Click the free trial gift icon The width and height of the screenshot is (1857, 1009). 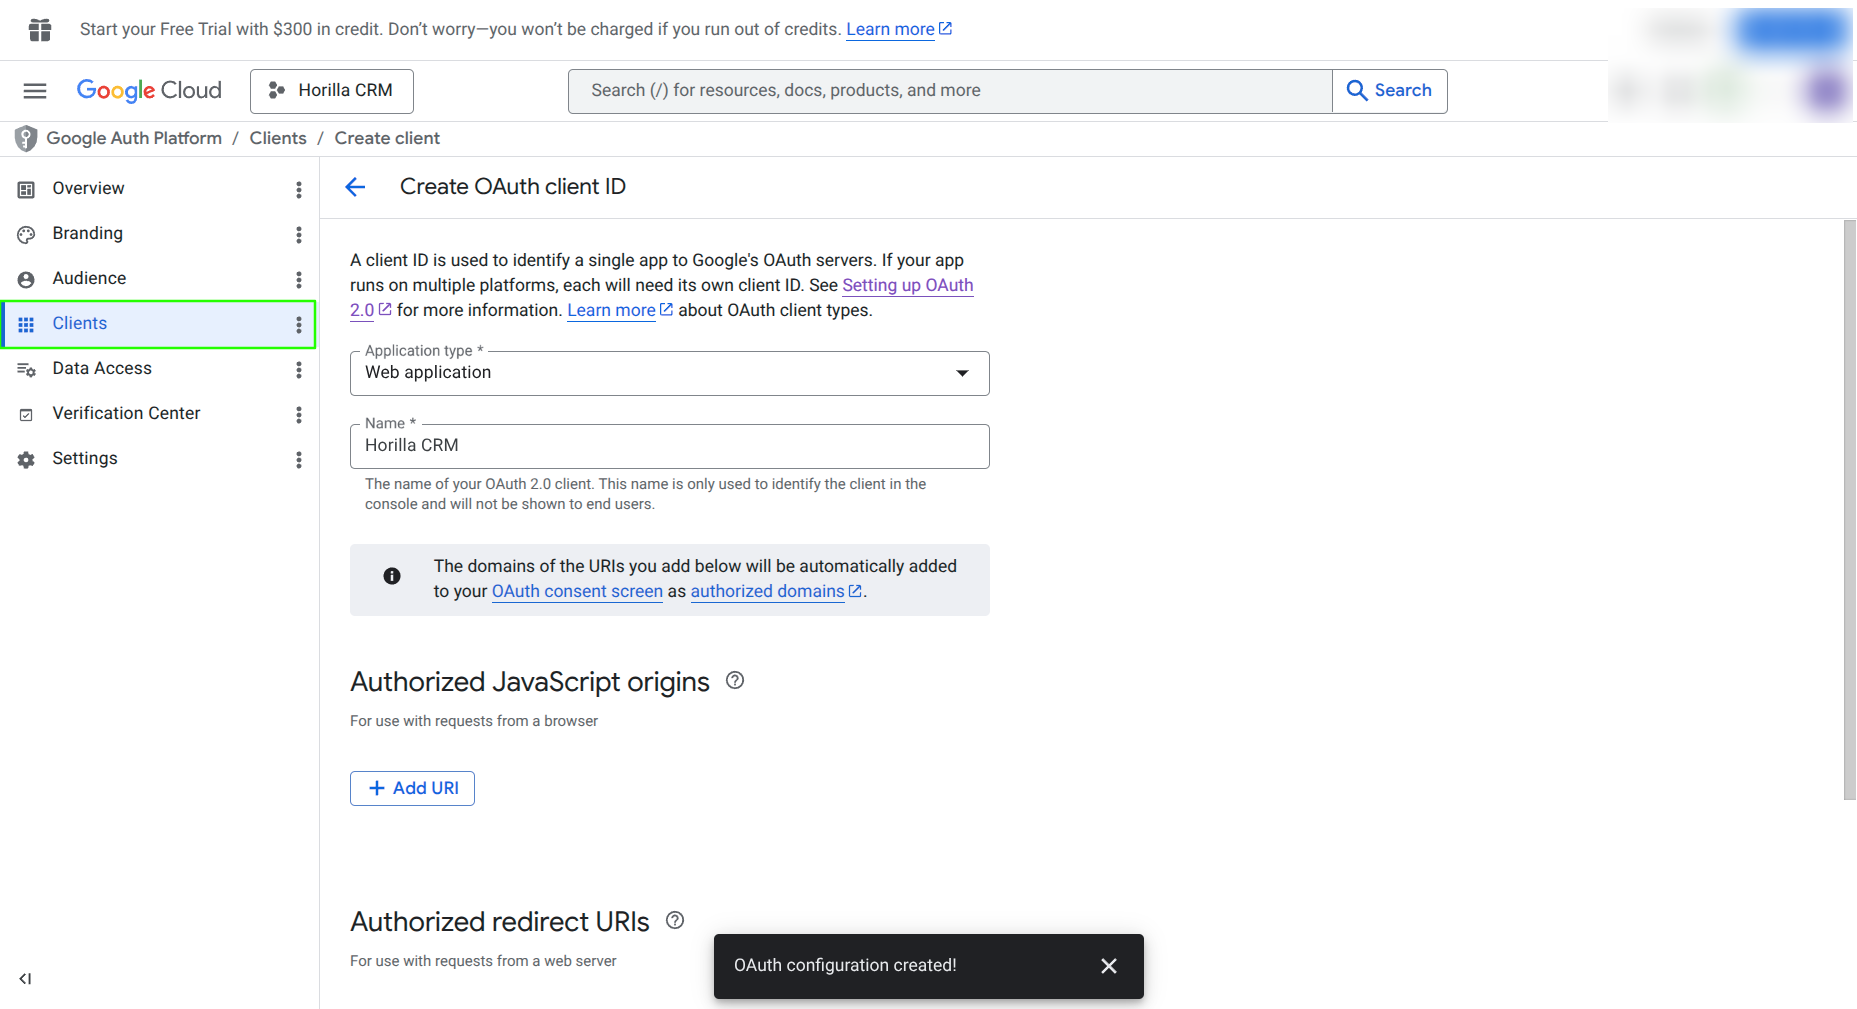pyautogui.click(x=40, y=30)
